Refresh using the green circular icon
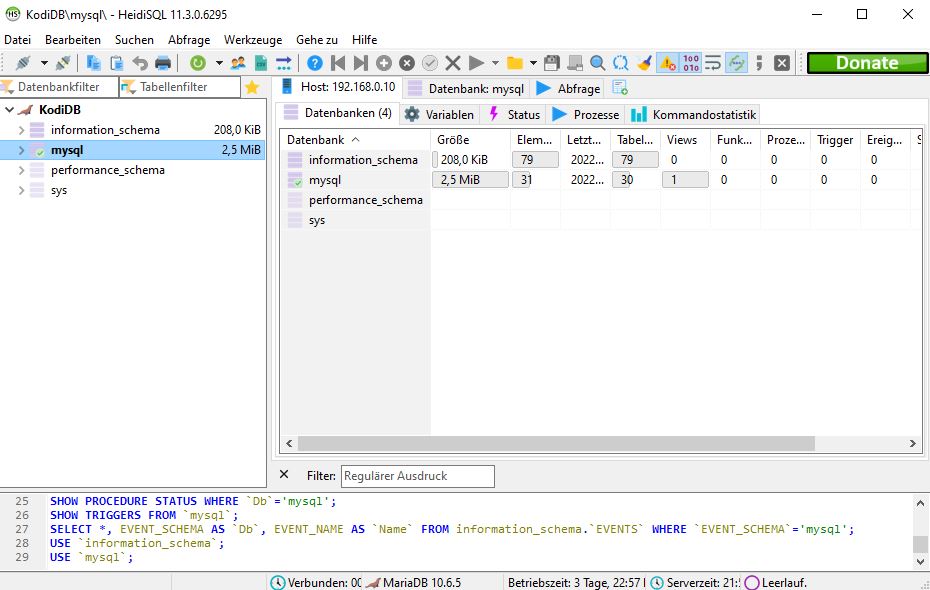930x590 pixels. 198,63
